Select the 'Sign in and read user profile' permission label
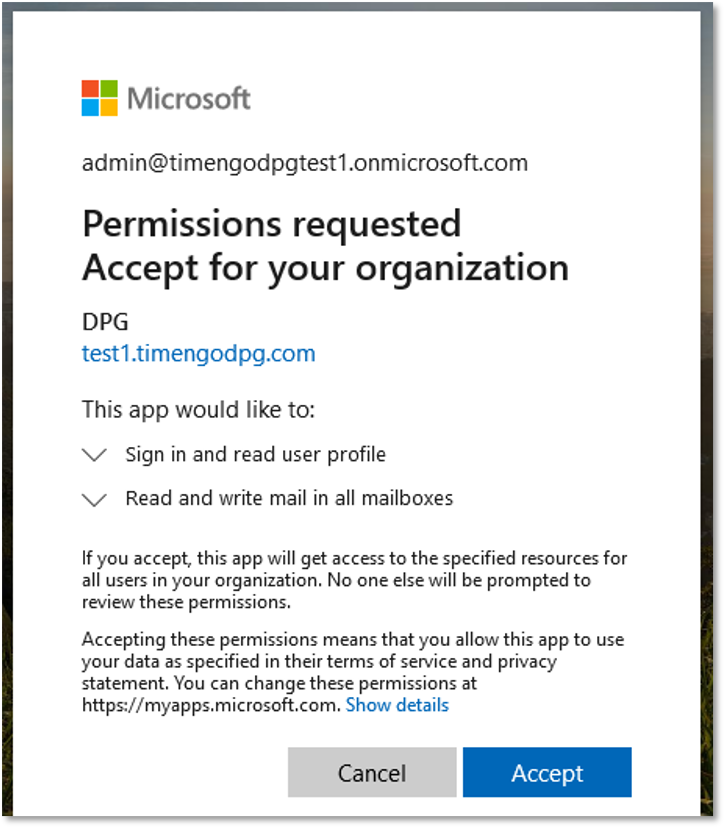Screen dimensions: 725x827 point(256,455)
